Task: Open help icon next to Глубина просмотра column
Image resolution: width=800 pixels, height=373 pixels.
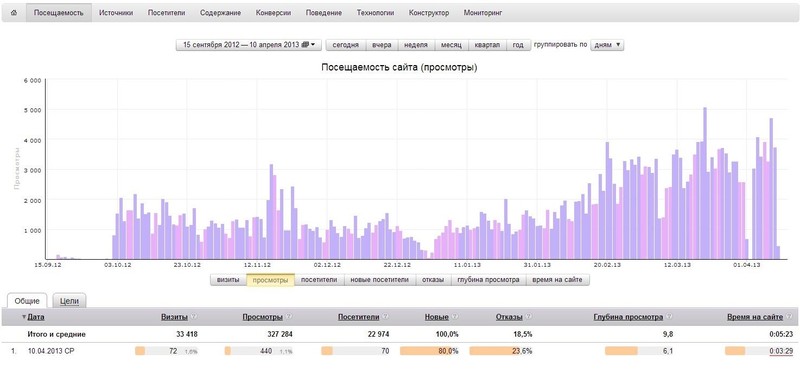Action: (669, 317)
